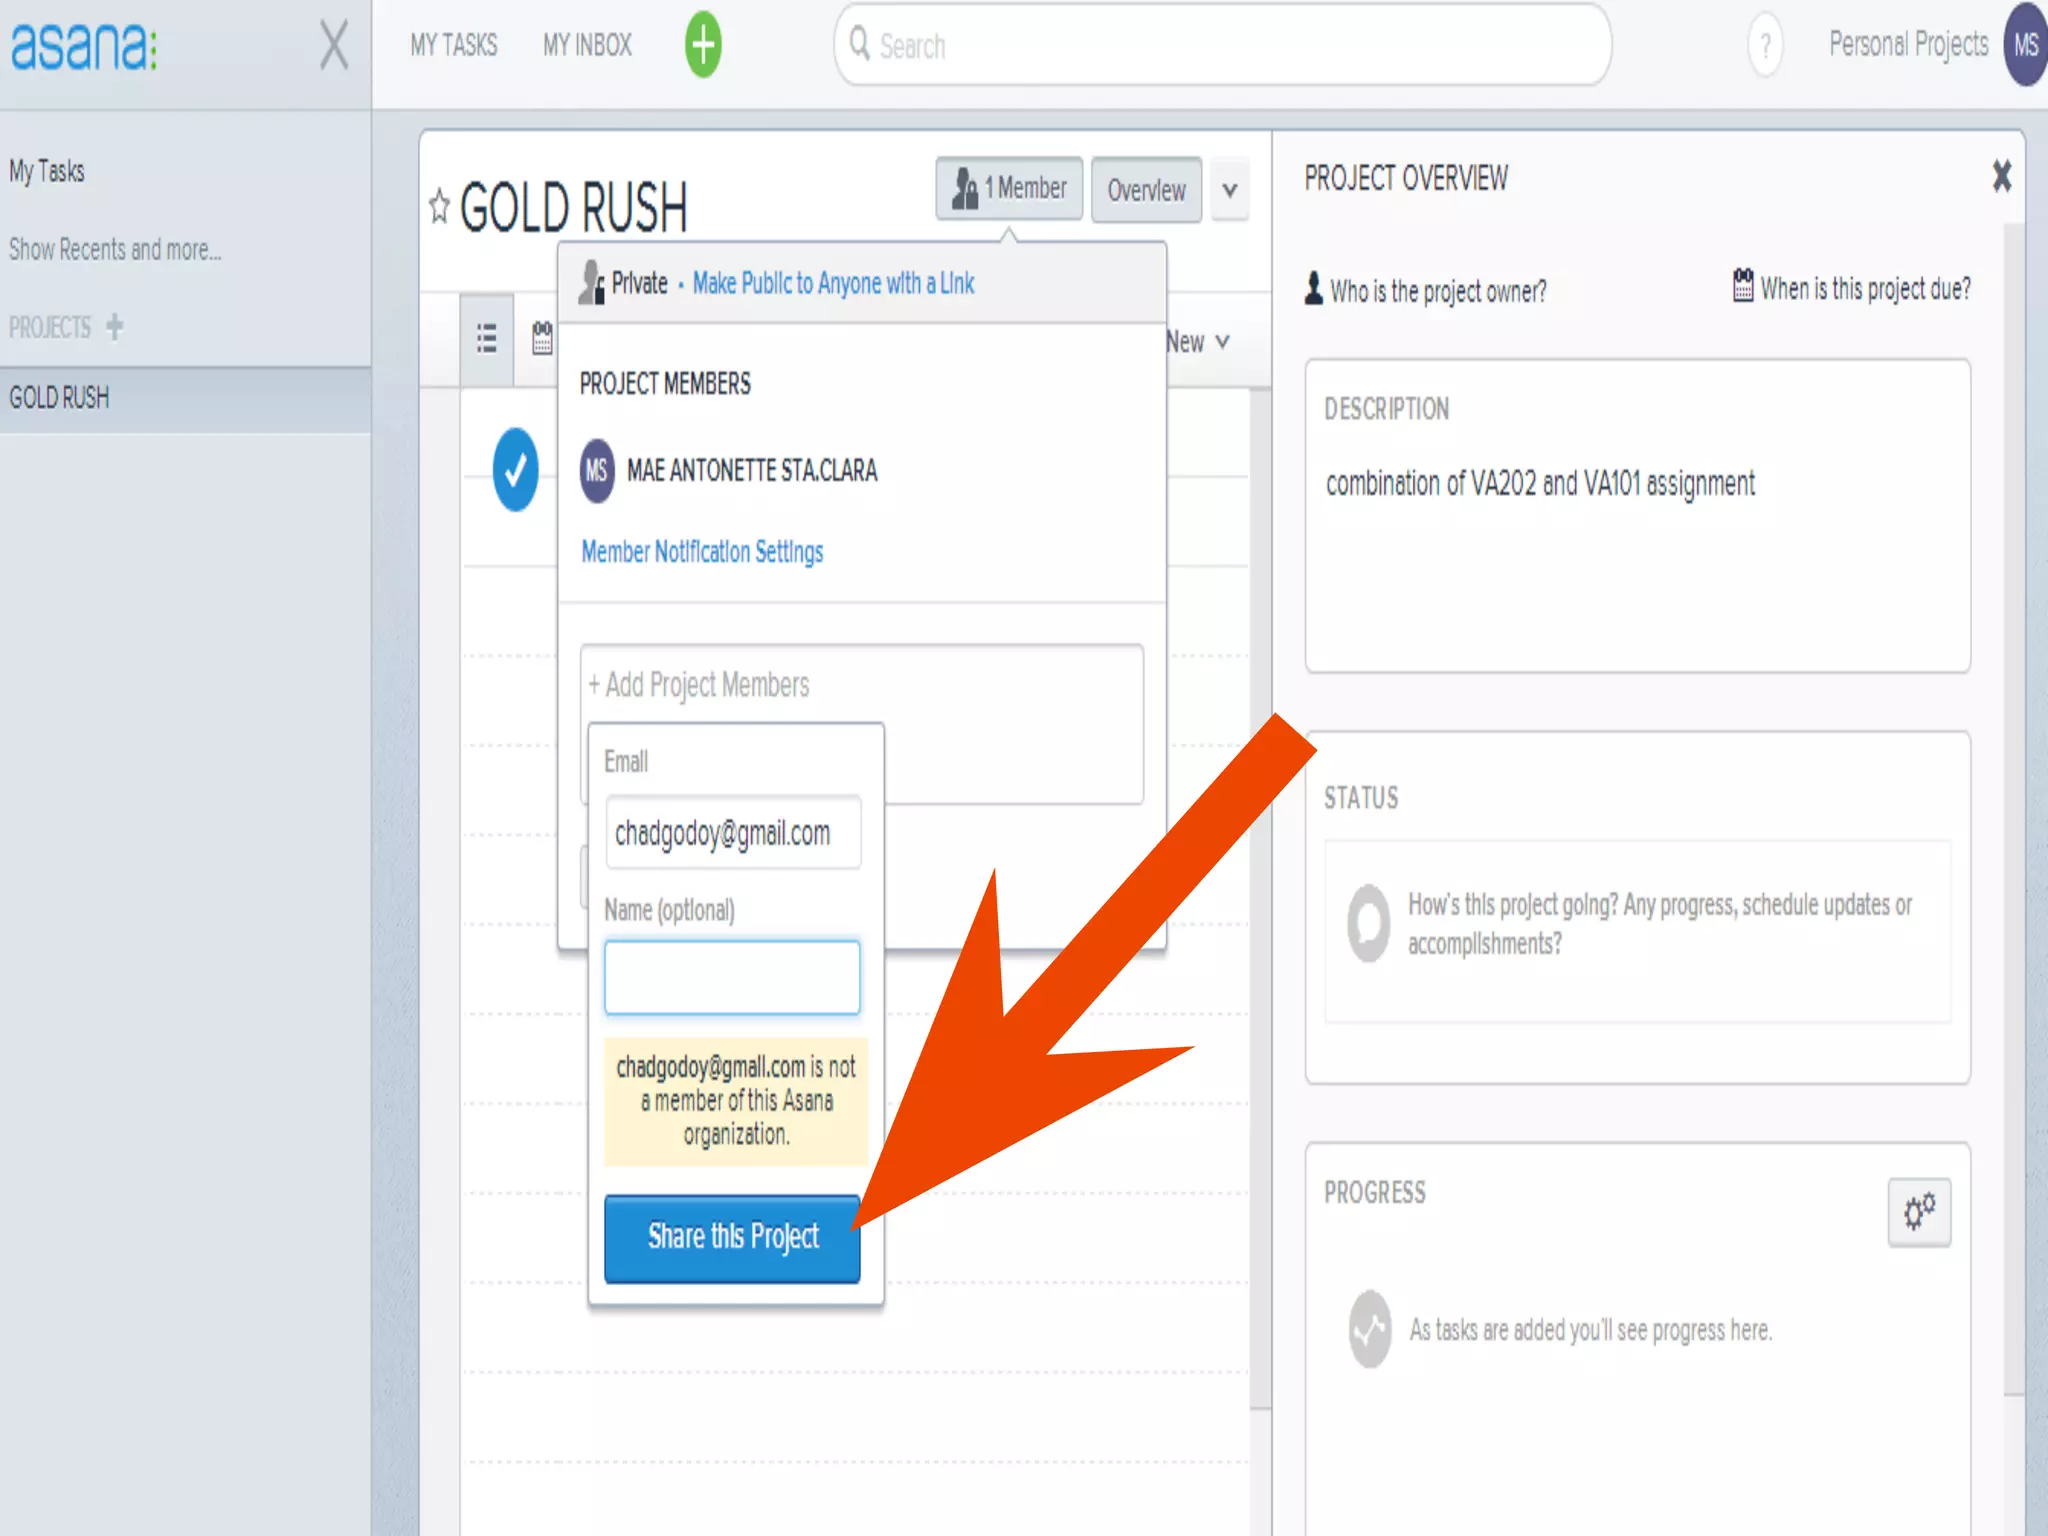Open the Personal Projects workspace menu

coord(1908,45)
